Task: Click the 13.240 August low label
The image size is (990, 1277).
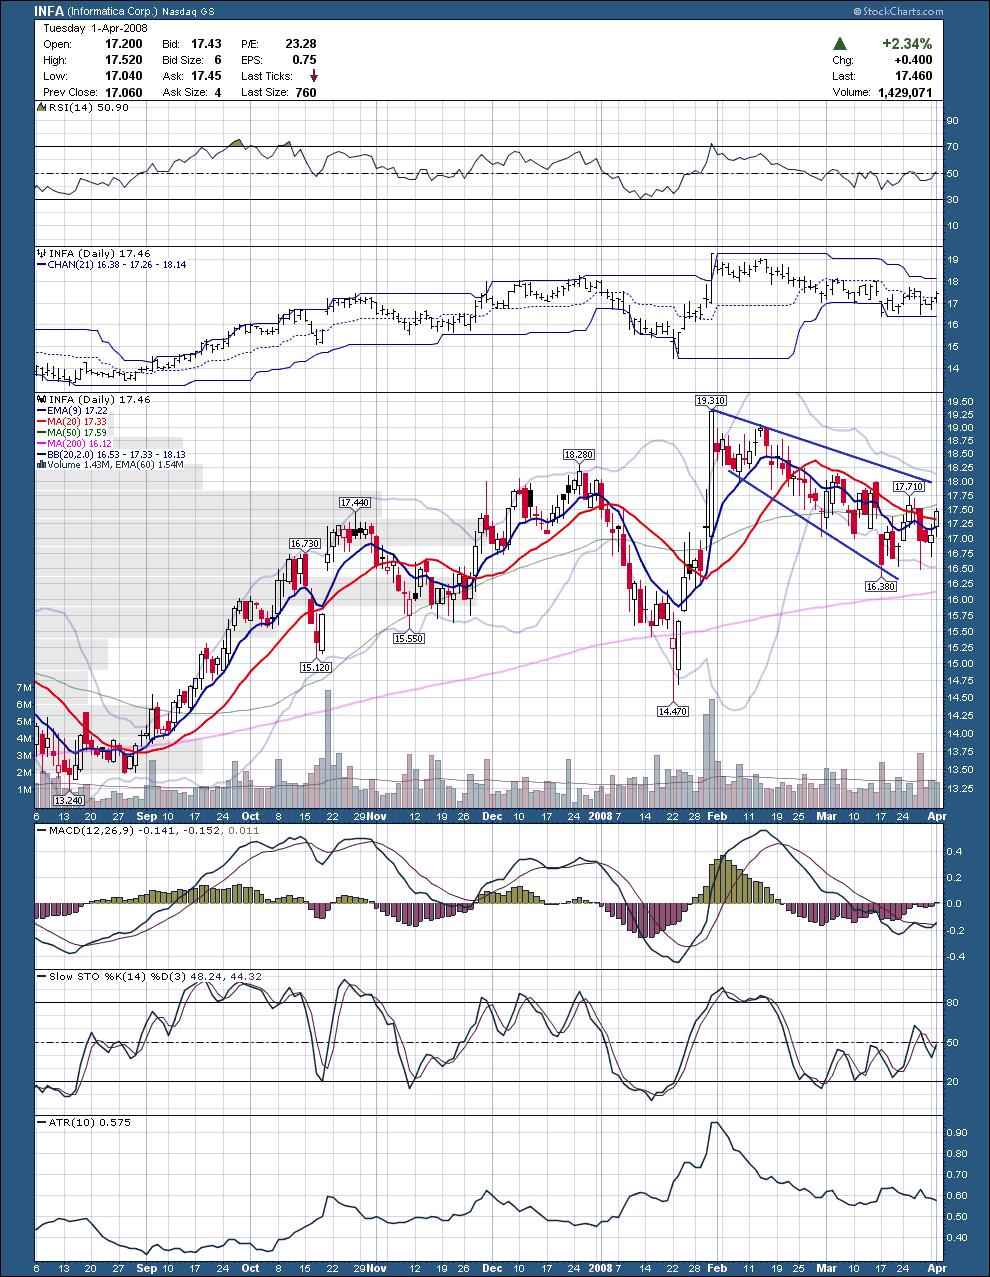Action: click(69, 800)
